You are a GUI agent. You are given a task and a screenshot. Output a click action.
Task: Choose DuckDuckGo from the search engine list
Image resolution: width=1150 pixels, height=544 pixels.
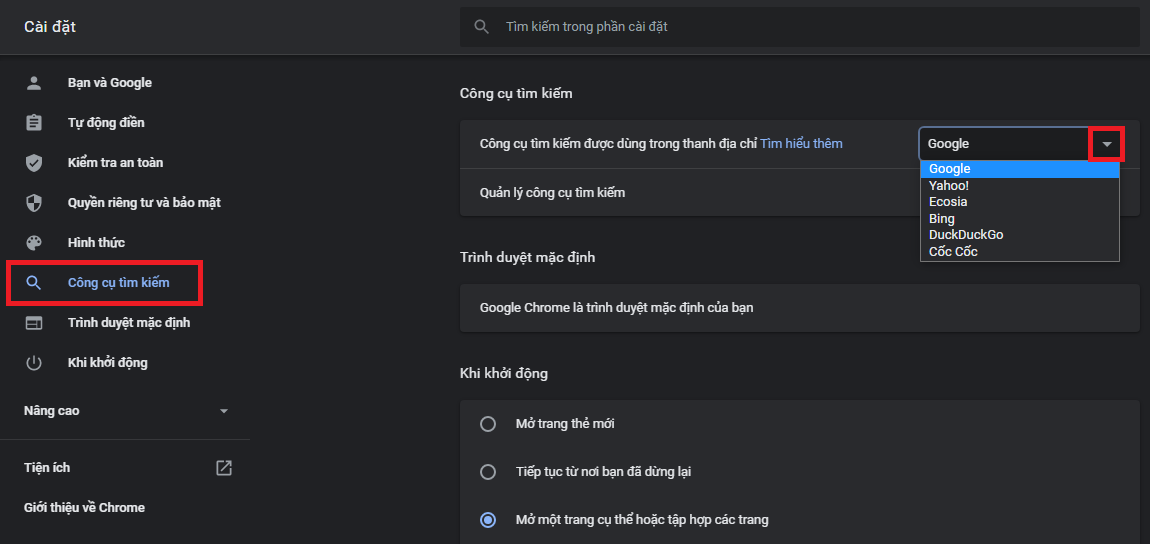pos(966,235)
